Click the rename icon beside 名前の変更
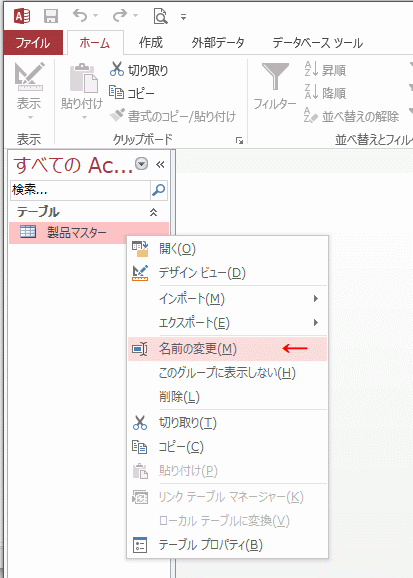This screenshot has width=413, height=578. pos(140,349)
